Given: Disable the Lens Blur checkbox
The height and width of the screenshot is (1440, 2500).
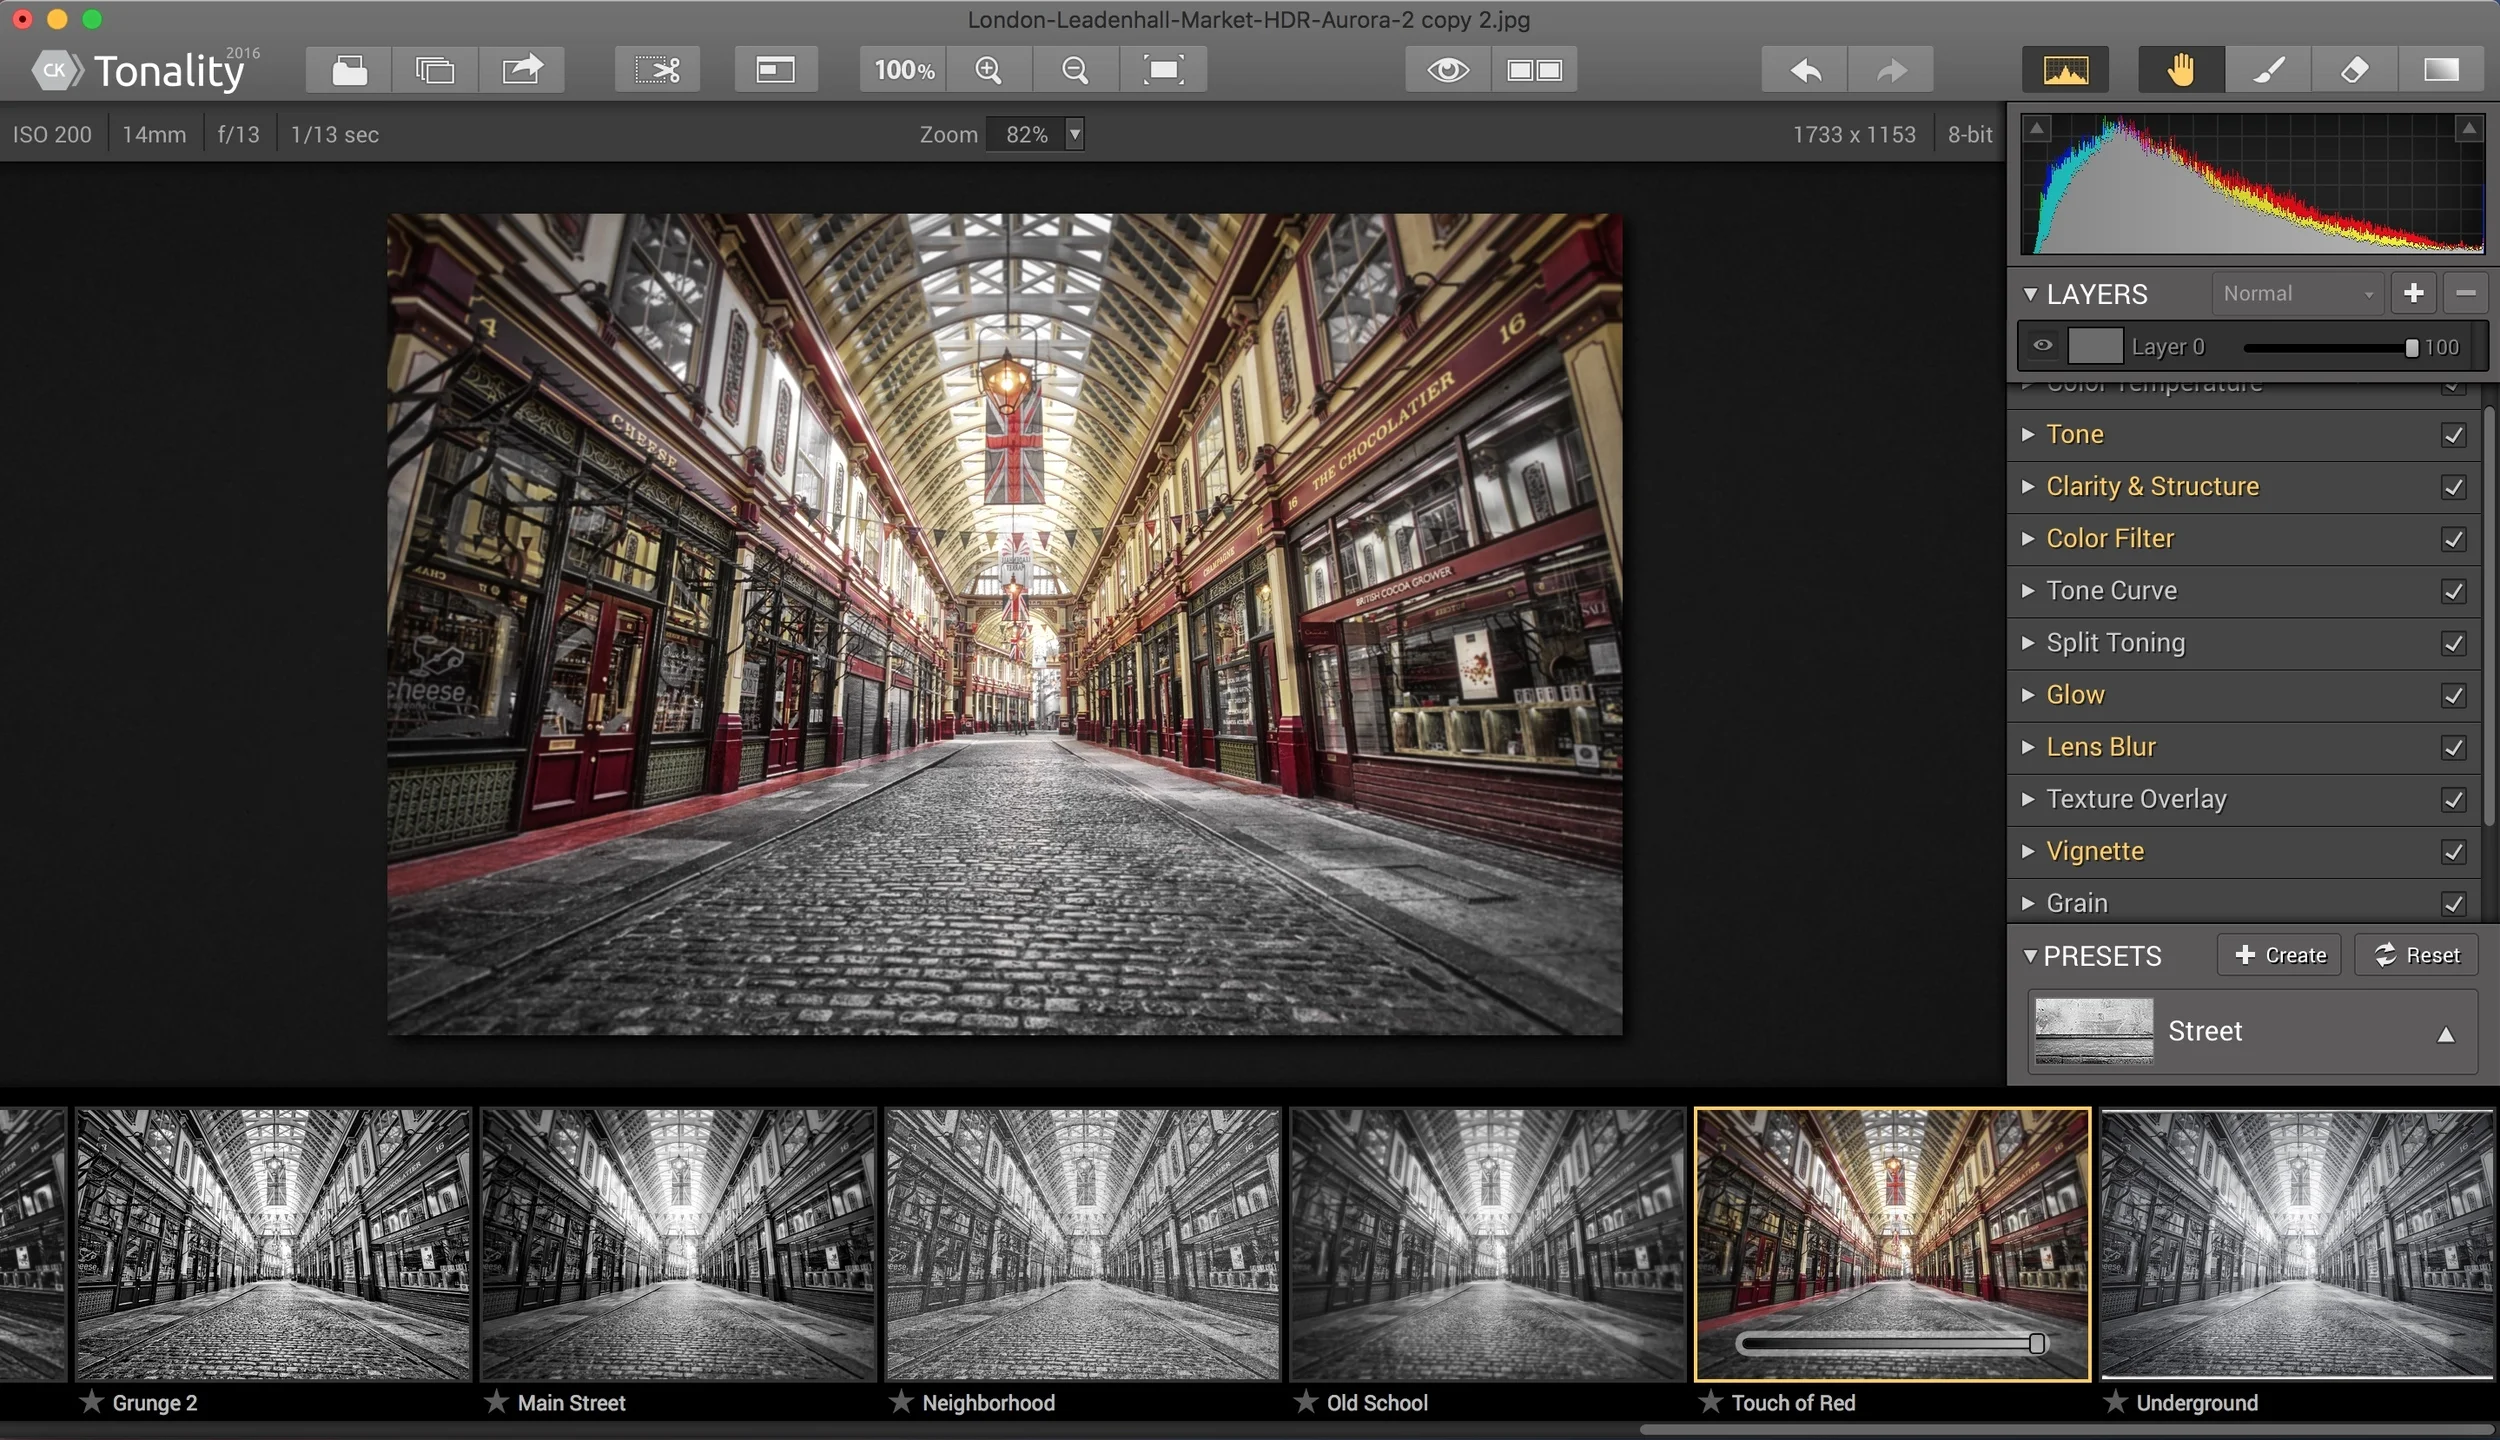Looking at the screenshot, I should (x=2453, y=747).
